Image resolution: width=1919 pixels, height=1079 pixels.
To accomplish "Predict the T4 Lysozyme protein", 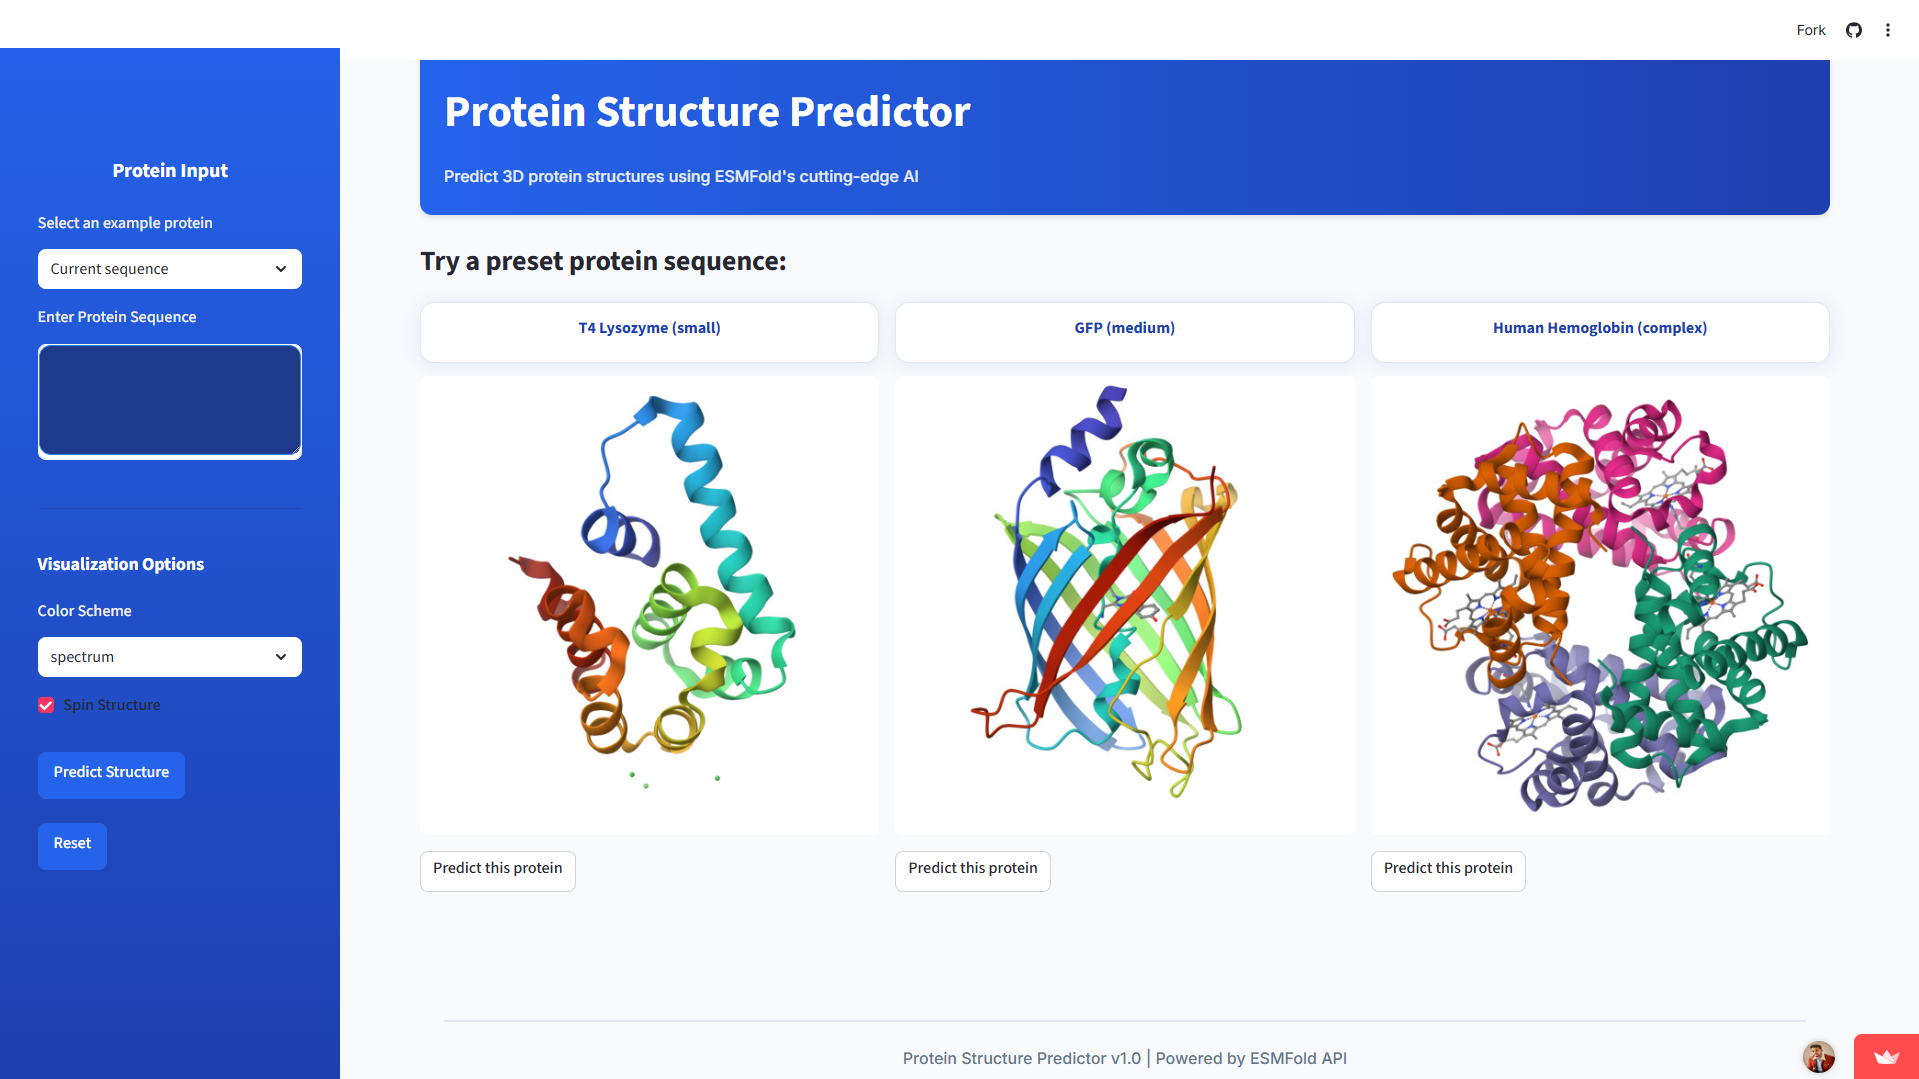I will point(497,871).
